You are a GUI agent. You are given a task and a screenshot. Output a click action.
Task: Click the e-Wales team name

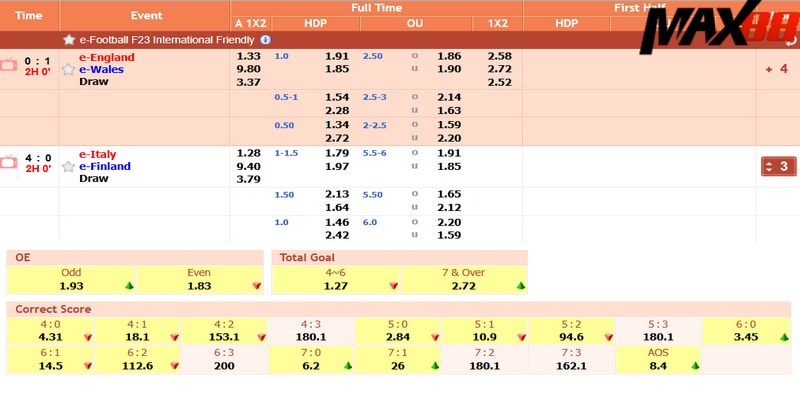tap(102, 69)
